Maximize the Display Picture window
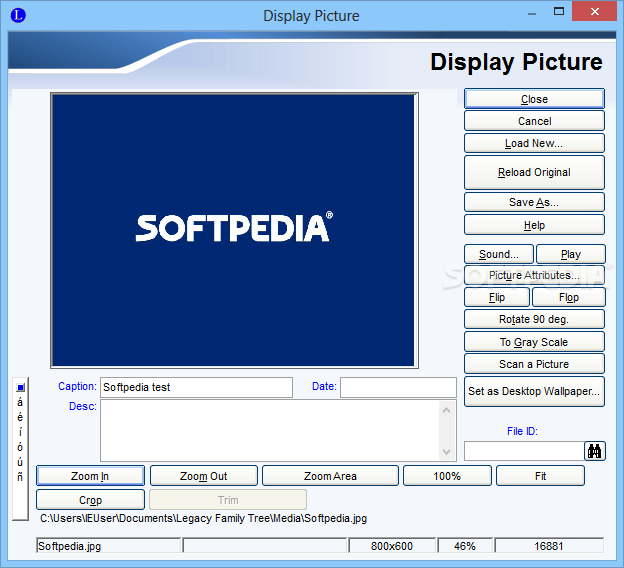The width and height of the screenshot is (624, 568). (x=559, y=12)
